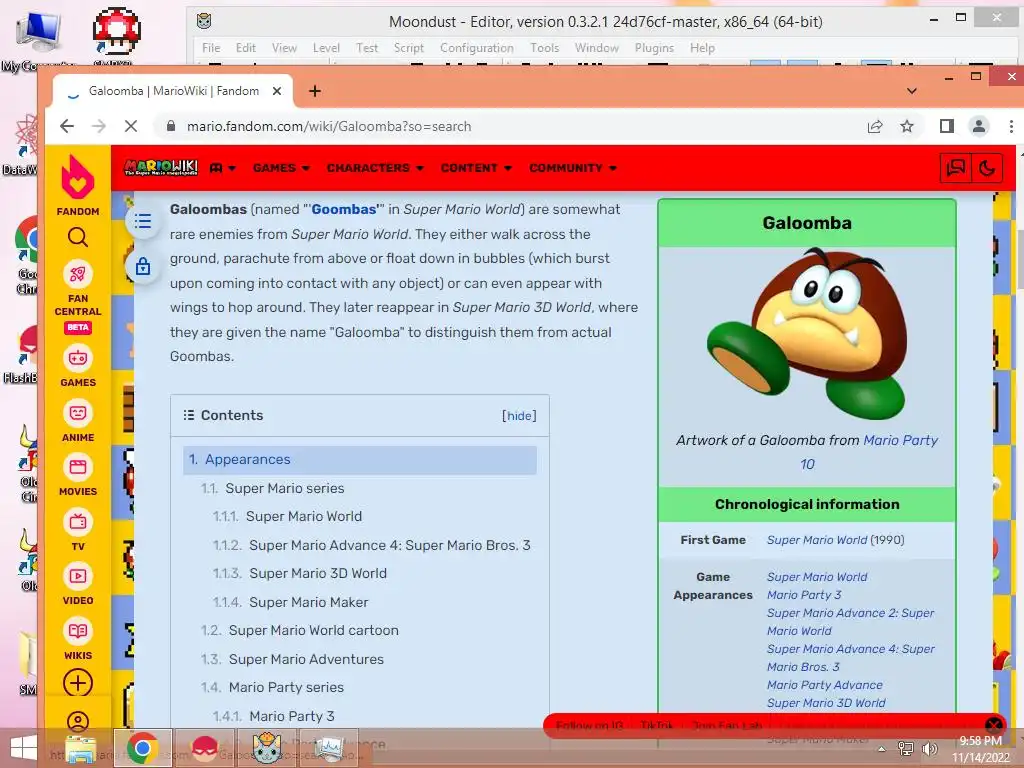The height and width of the screenshot is (768, 1024).
Task: Click the address bar URL field
Action: 507,126
